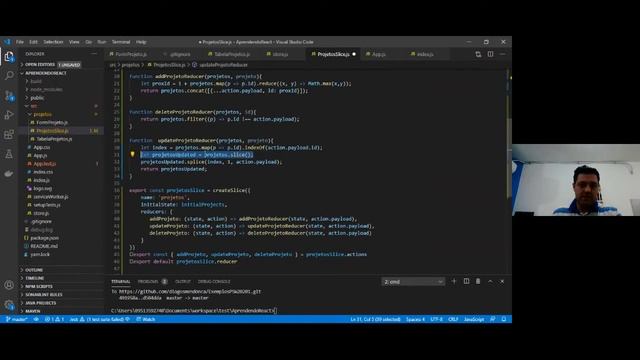Click the master branch status item
Image resolution: width=640 pixels, height=360 pixels.
point(16,319)
